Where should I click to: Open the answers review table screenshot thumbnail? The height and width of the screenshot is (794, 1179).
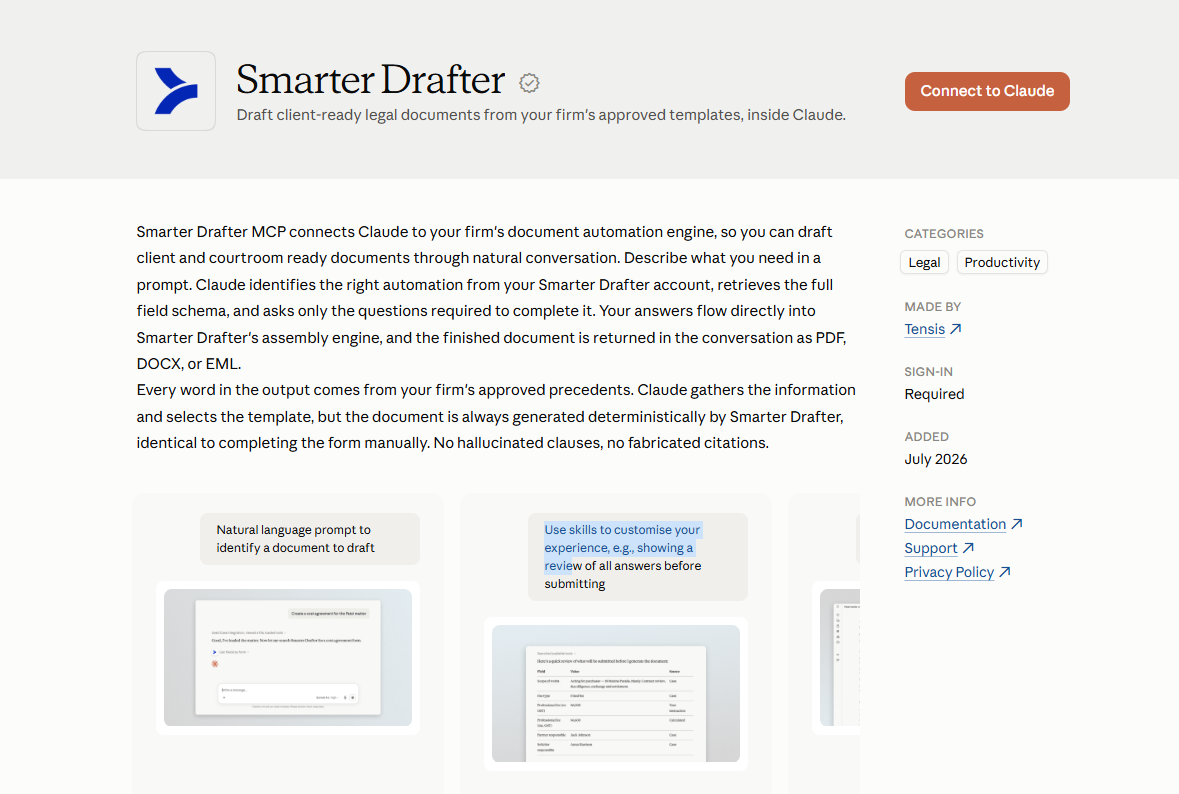tap(616, 693)
